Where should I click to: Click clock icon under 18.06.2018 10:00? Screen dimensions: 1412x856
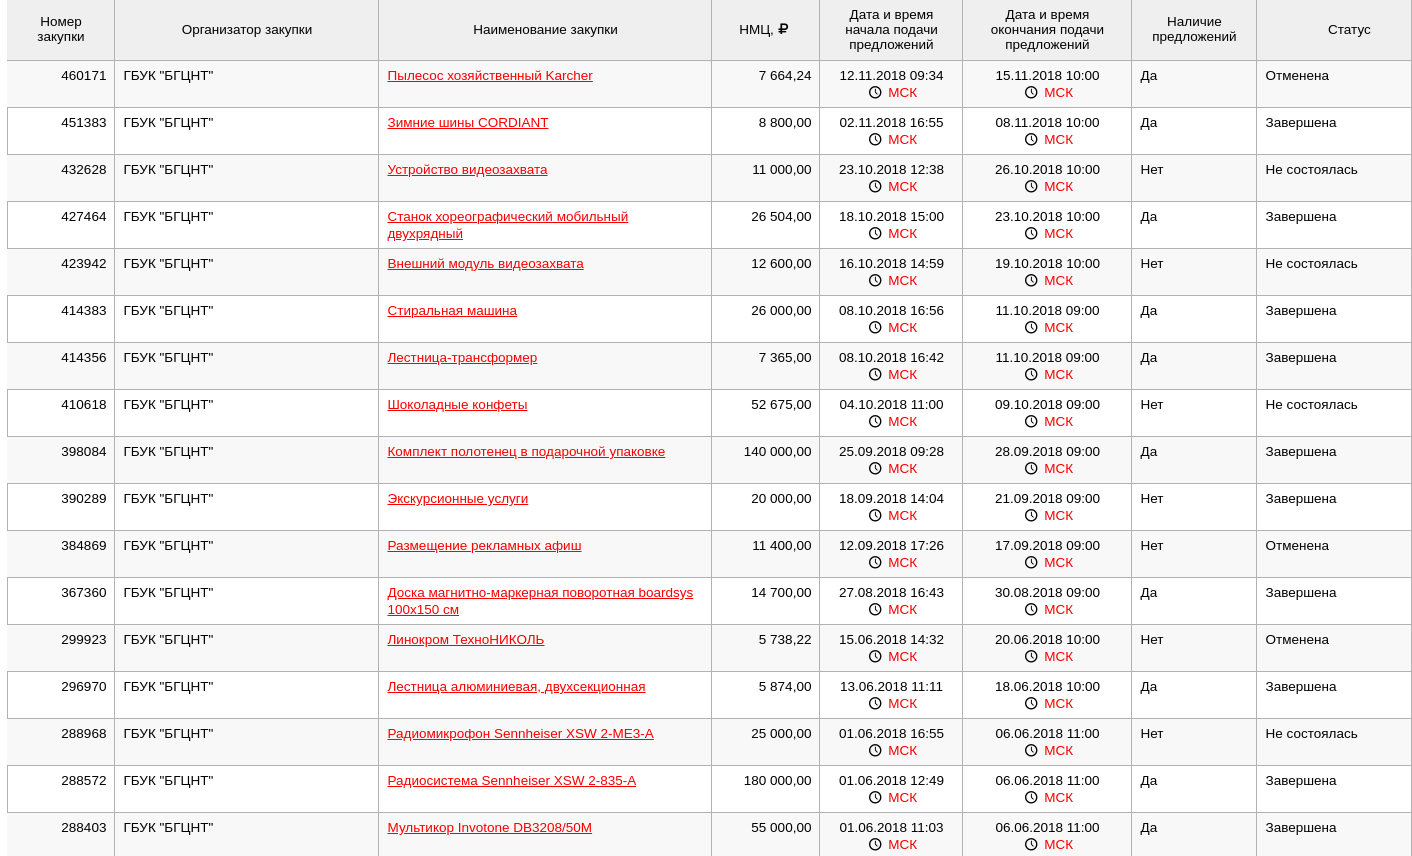click(x=1031, y=703)
